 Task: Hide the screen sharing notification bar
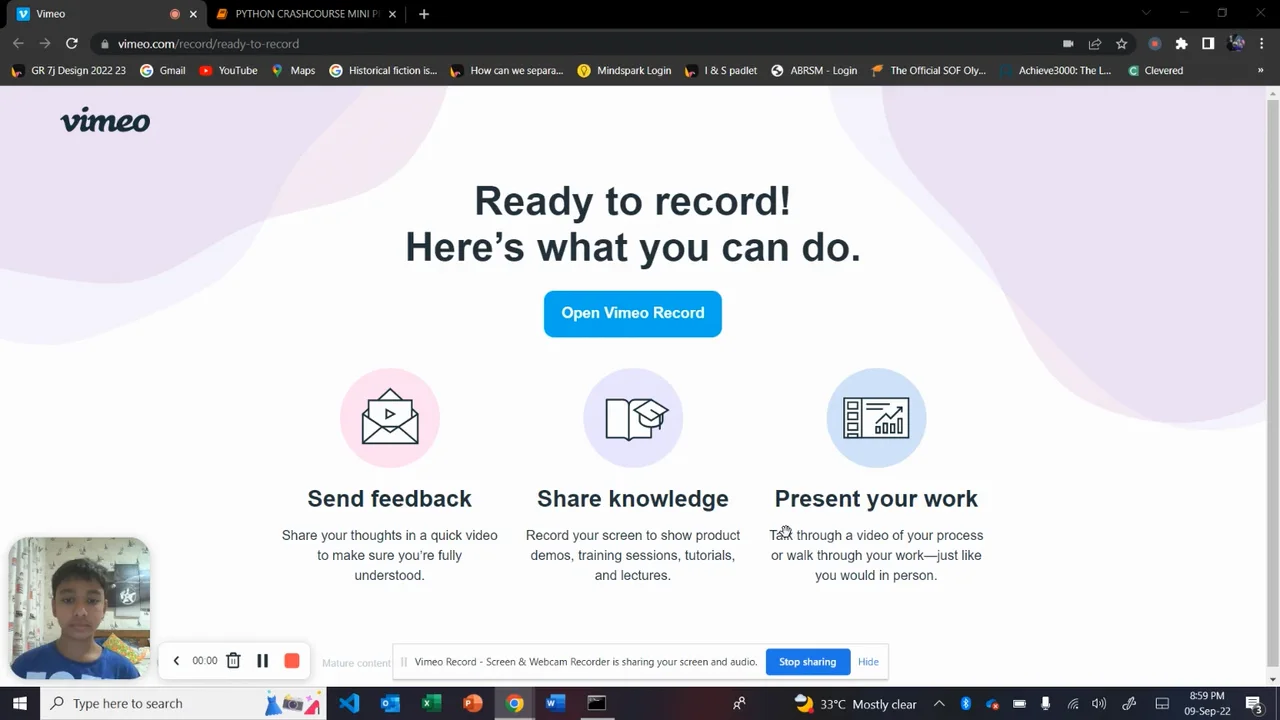pos(868,662)
